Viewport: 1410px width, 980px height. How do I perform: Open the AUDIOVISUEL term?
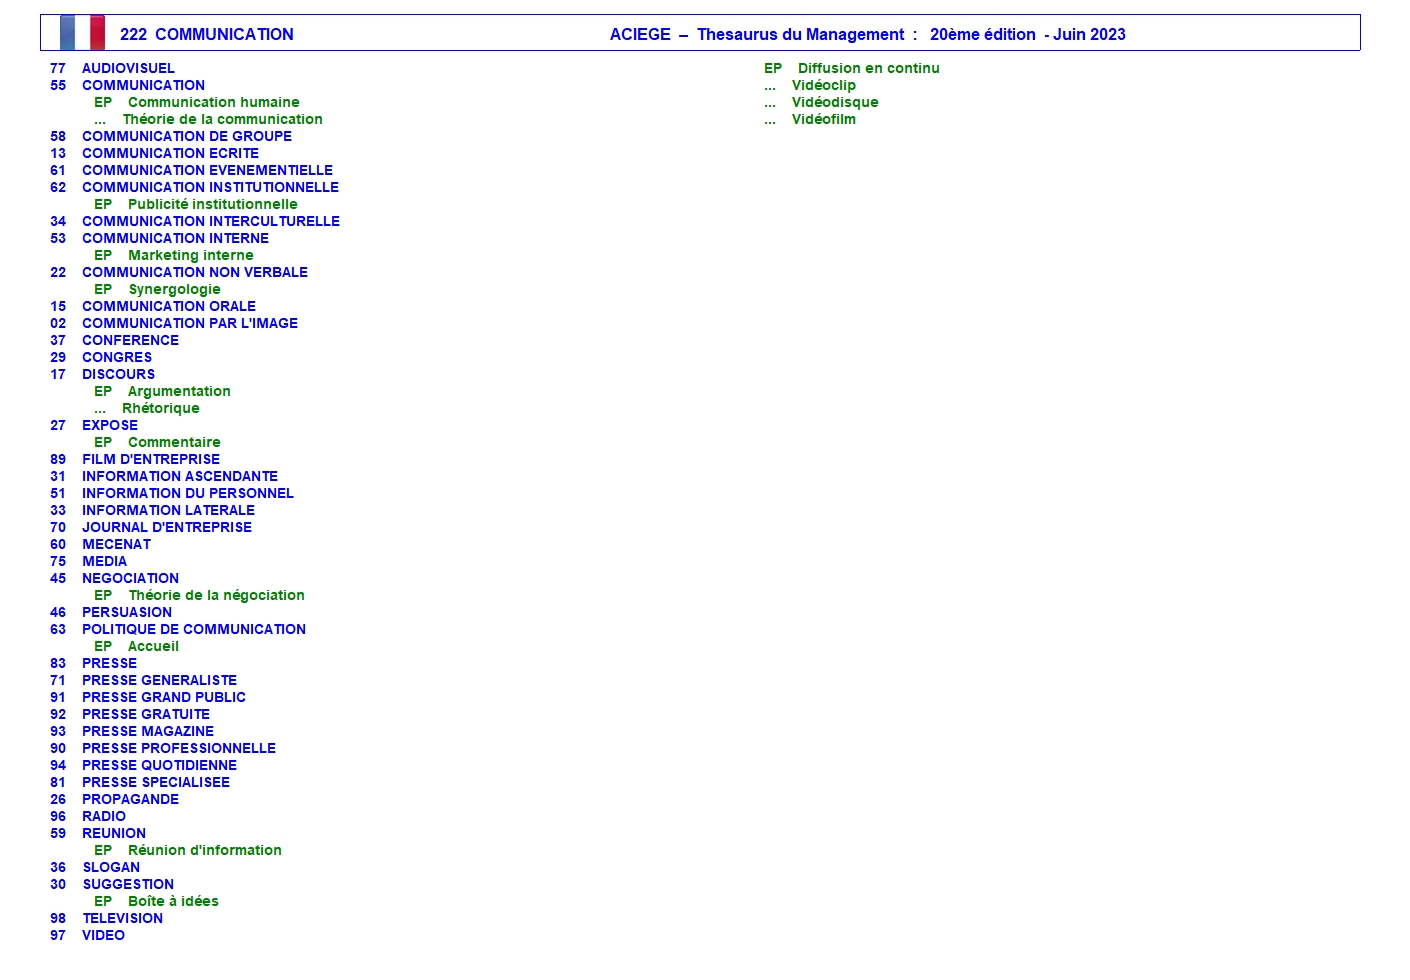click(128, 68)
